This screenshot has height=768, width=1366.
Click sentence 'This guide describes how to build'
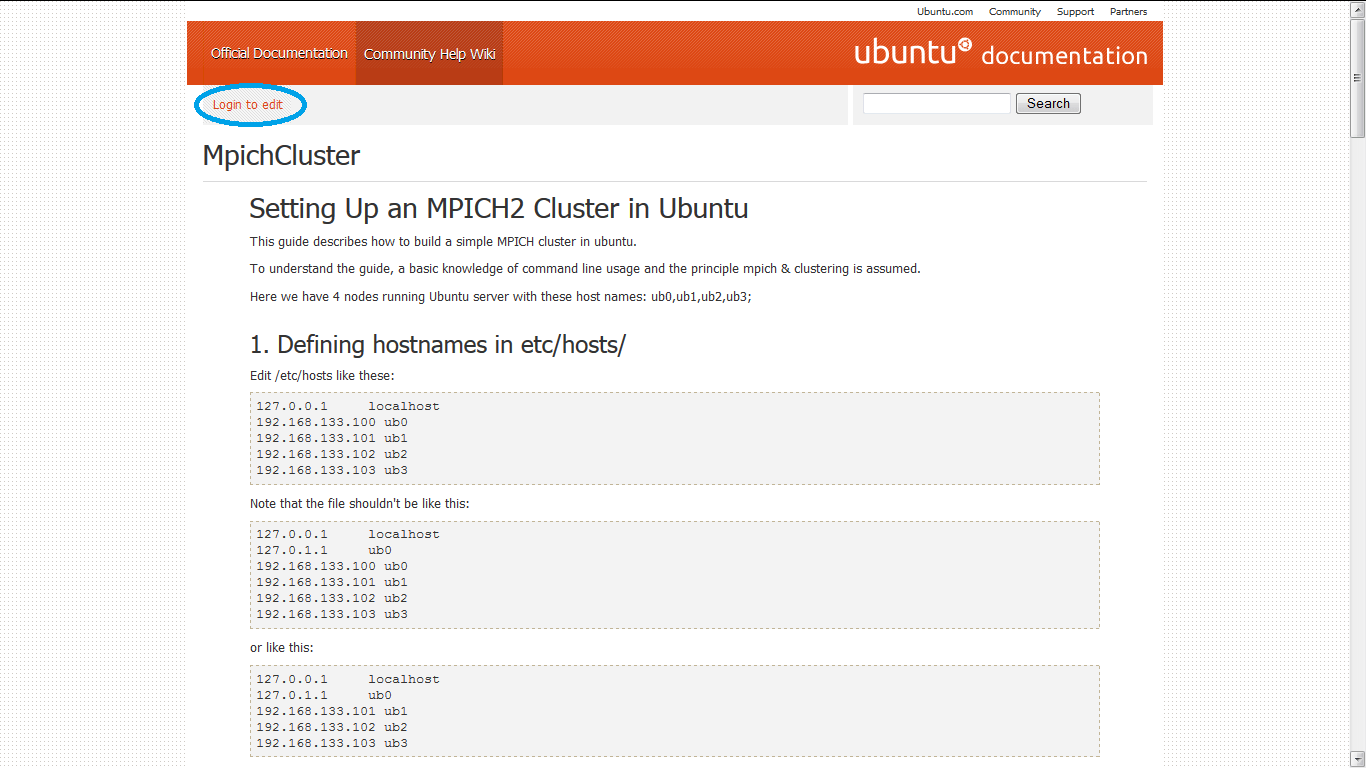coord(443,241)
